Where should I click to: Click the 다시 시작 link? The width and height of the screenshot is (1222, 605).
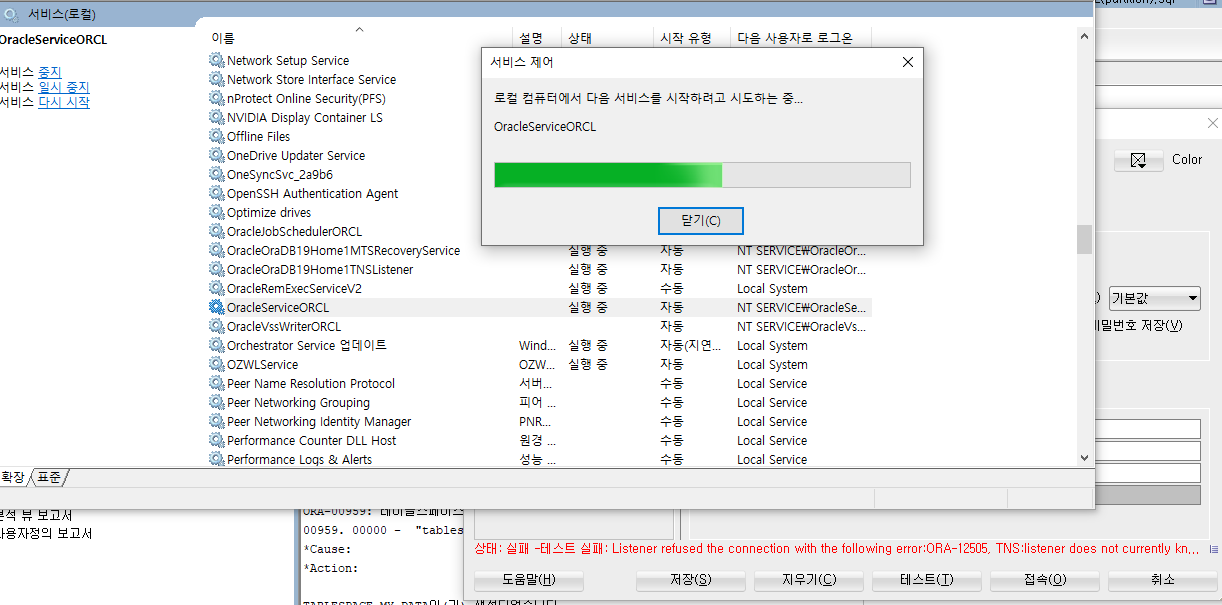63,102
